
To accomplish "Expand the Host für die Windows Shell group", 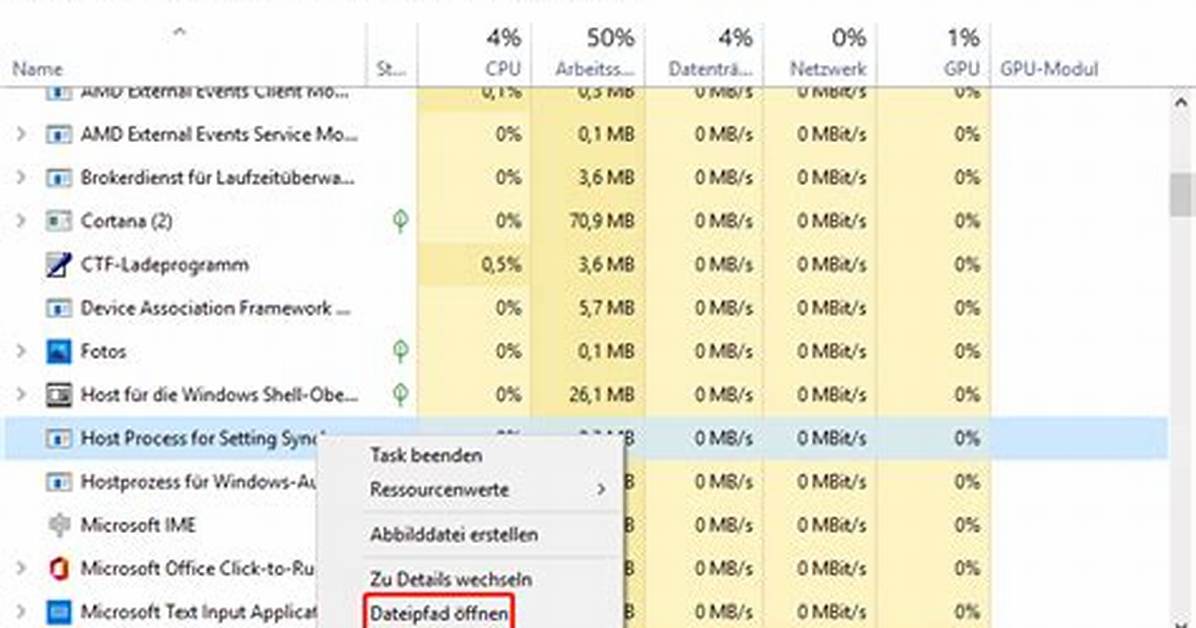I will click(21, 395).
